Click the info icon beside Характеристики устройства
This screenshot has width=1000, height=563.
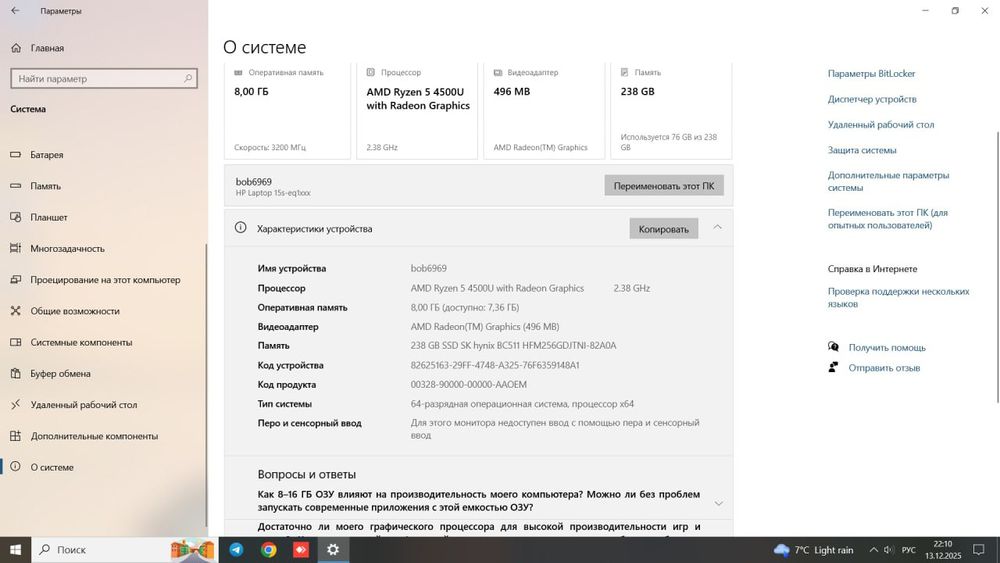(240, 228)
